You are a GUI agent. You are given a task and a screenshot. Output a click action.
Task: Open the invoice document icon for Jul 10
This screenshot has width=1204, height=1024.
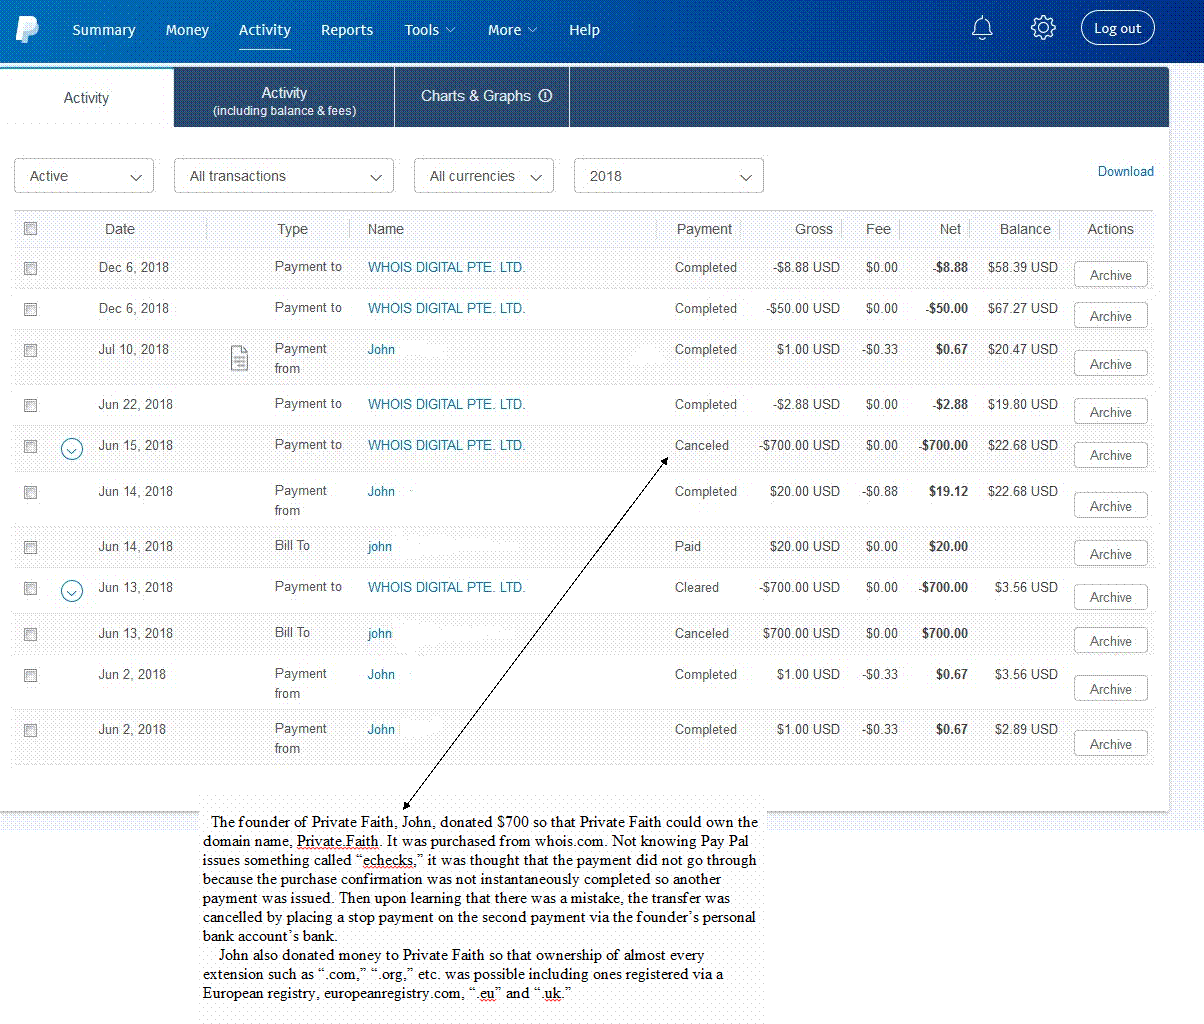point(240,357)
